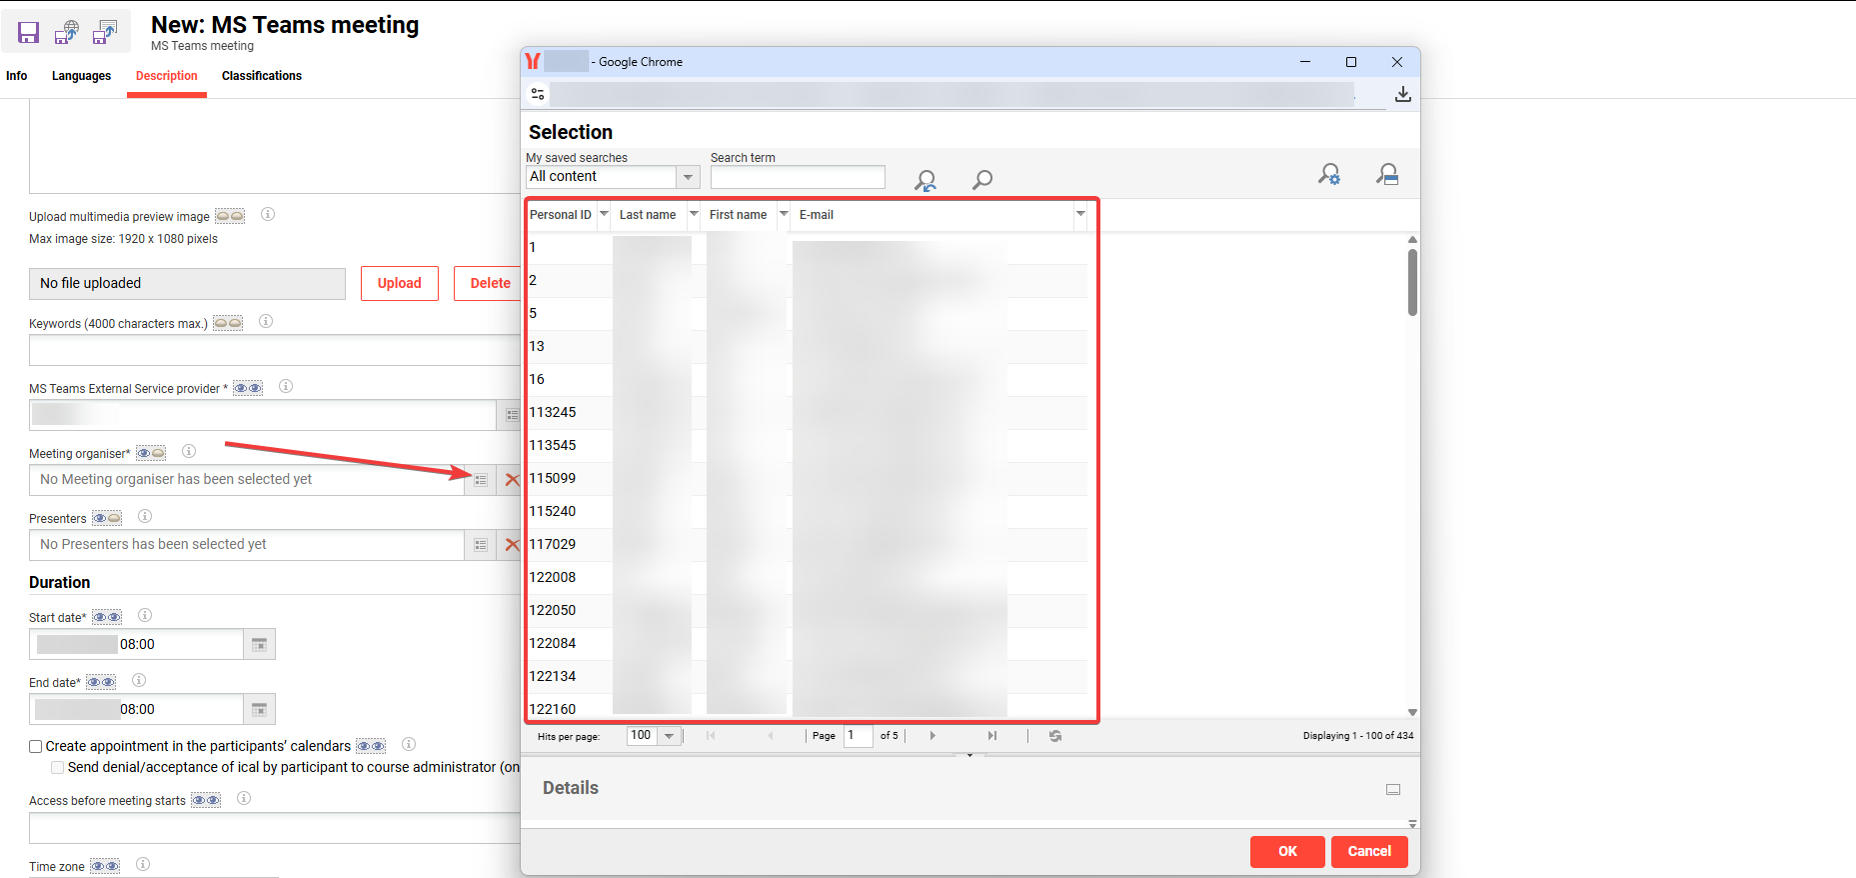The image size is (1856, 878).
Task: Select the Description tab
Action: click(x=167, y=76)
